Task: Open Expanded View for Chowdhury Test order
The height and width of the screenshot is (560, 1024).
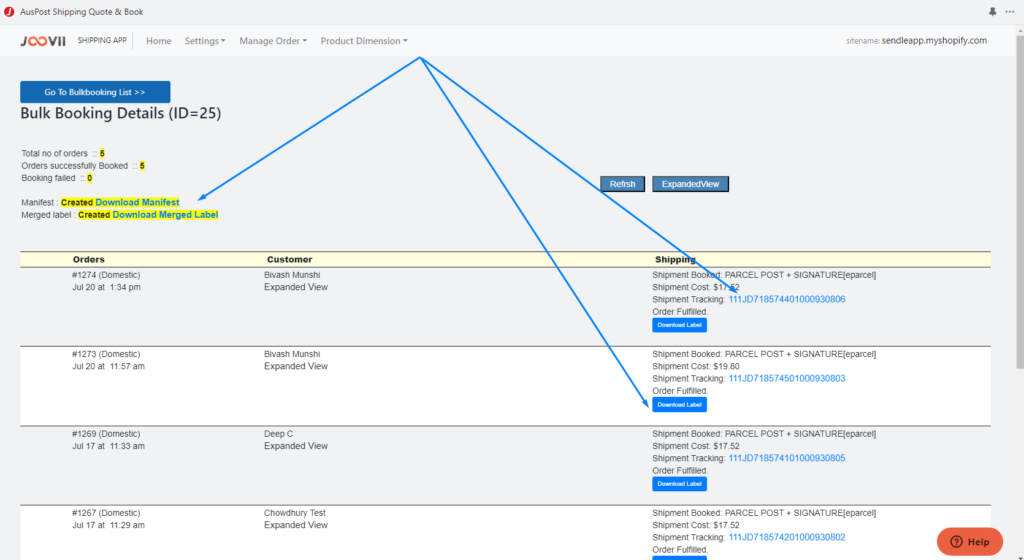Action: click(296, 525)
